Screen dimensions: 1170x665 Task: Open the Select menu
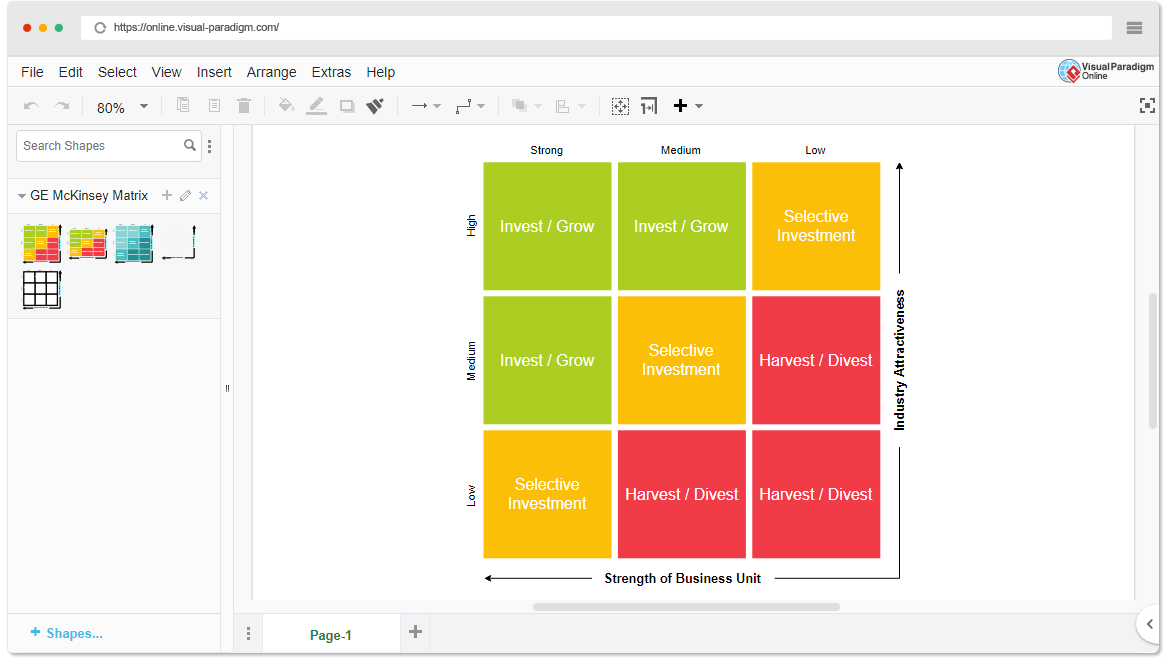click(x=117, y=72)
